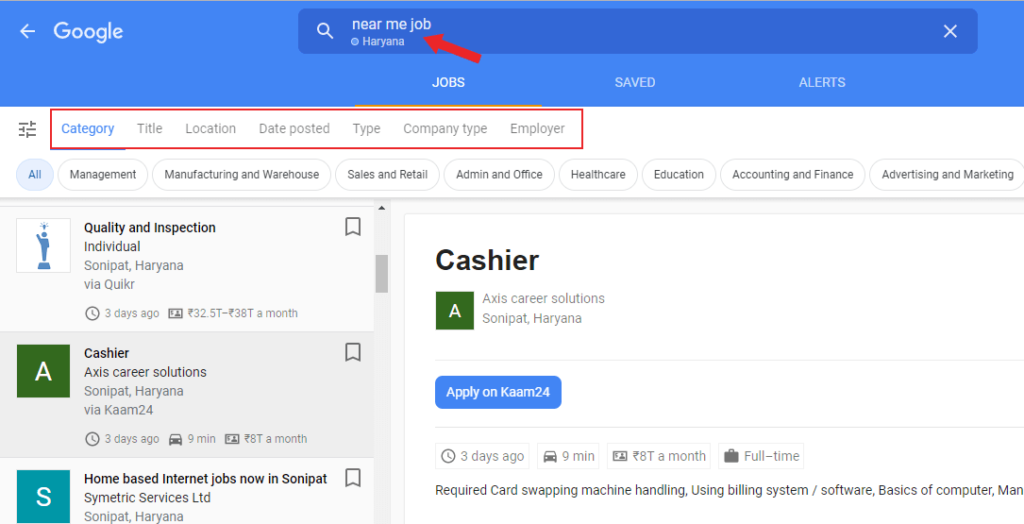Click the job list scrollbar up arrow

[x=381, y=208]
